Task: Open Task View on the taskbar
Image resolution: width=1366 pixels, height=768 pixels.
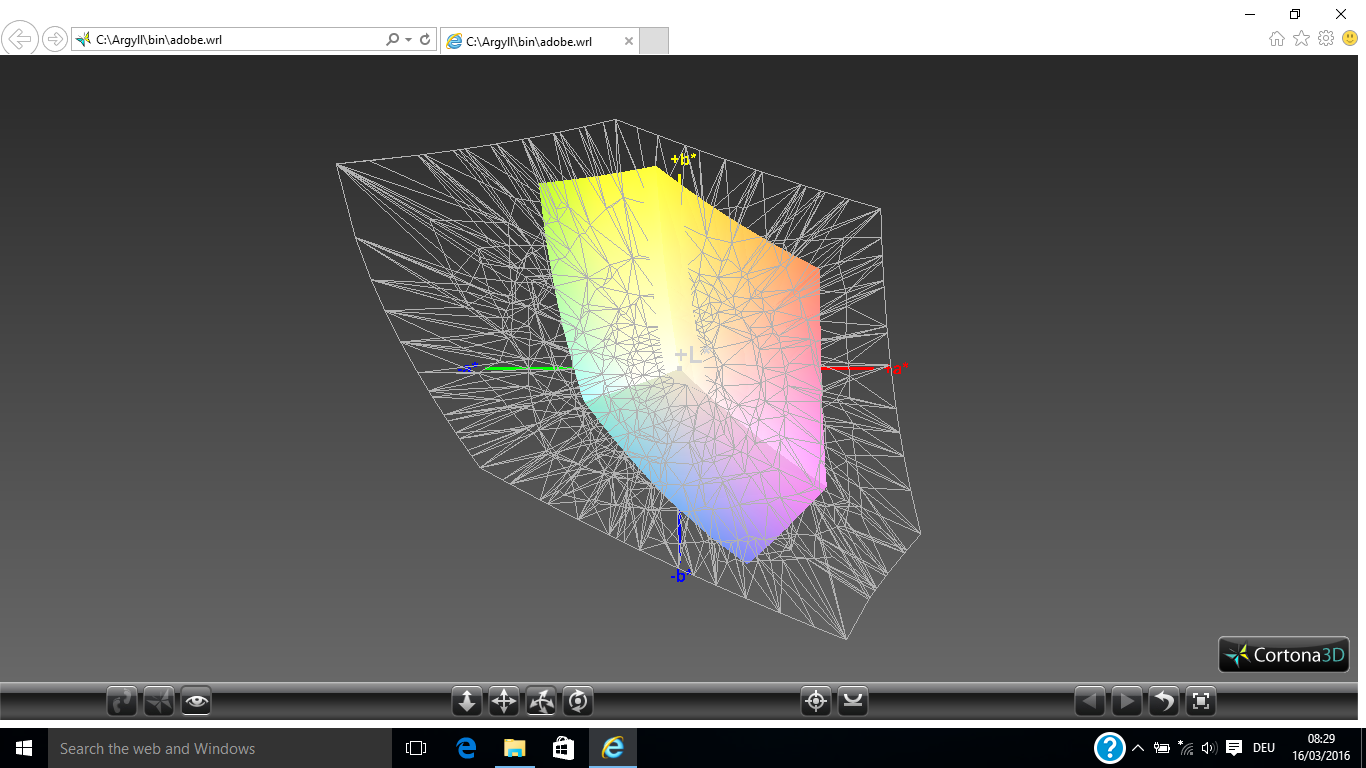Action: click(416, 748)
